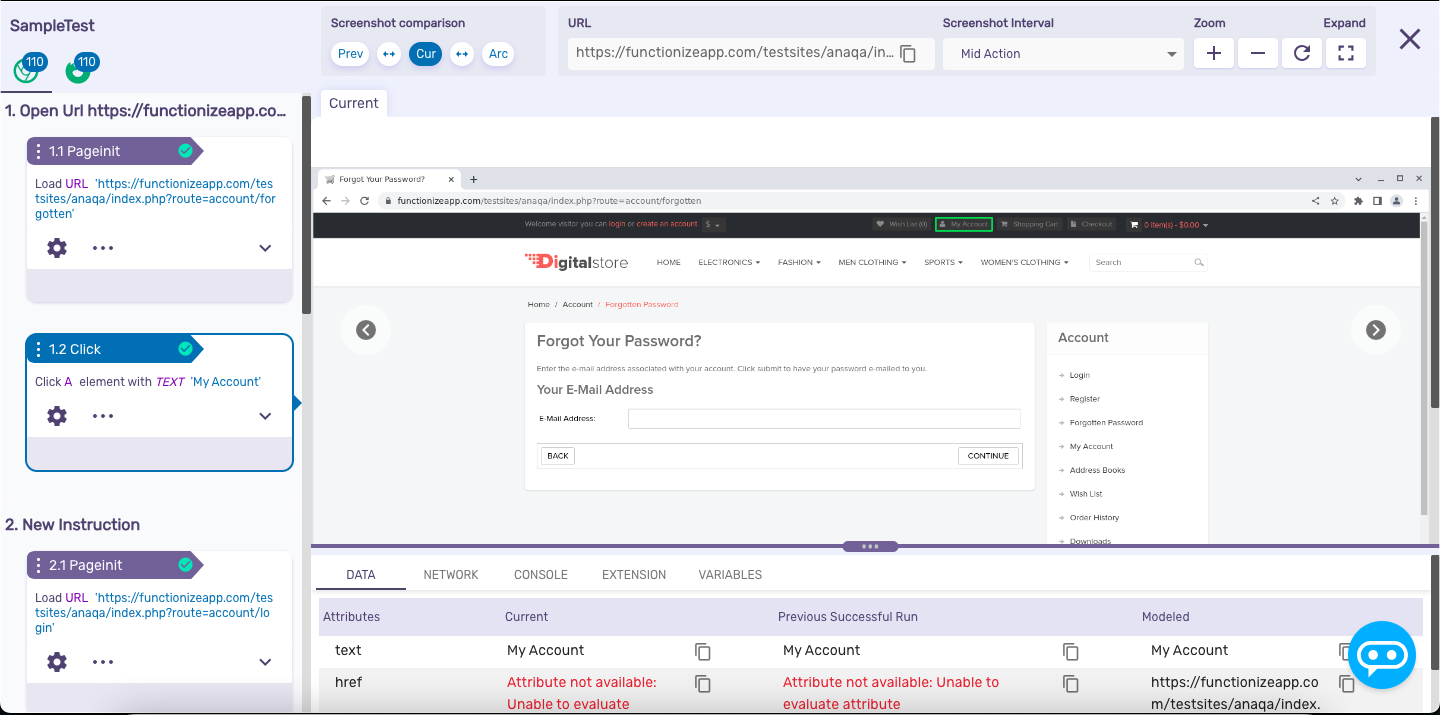Image resolution: width=1440 pixels, height=715 pixels.
Task: Show the Prev screenshot
Action: (x=351, y=54)
